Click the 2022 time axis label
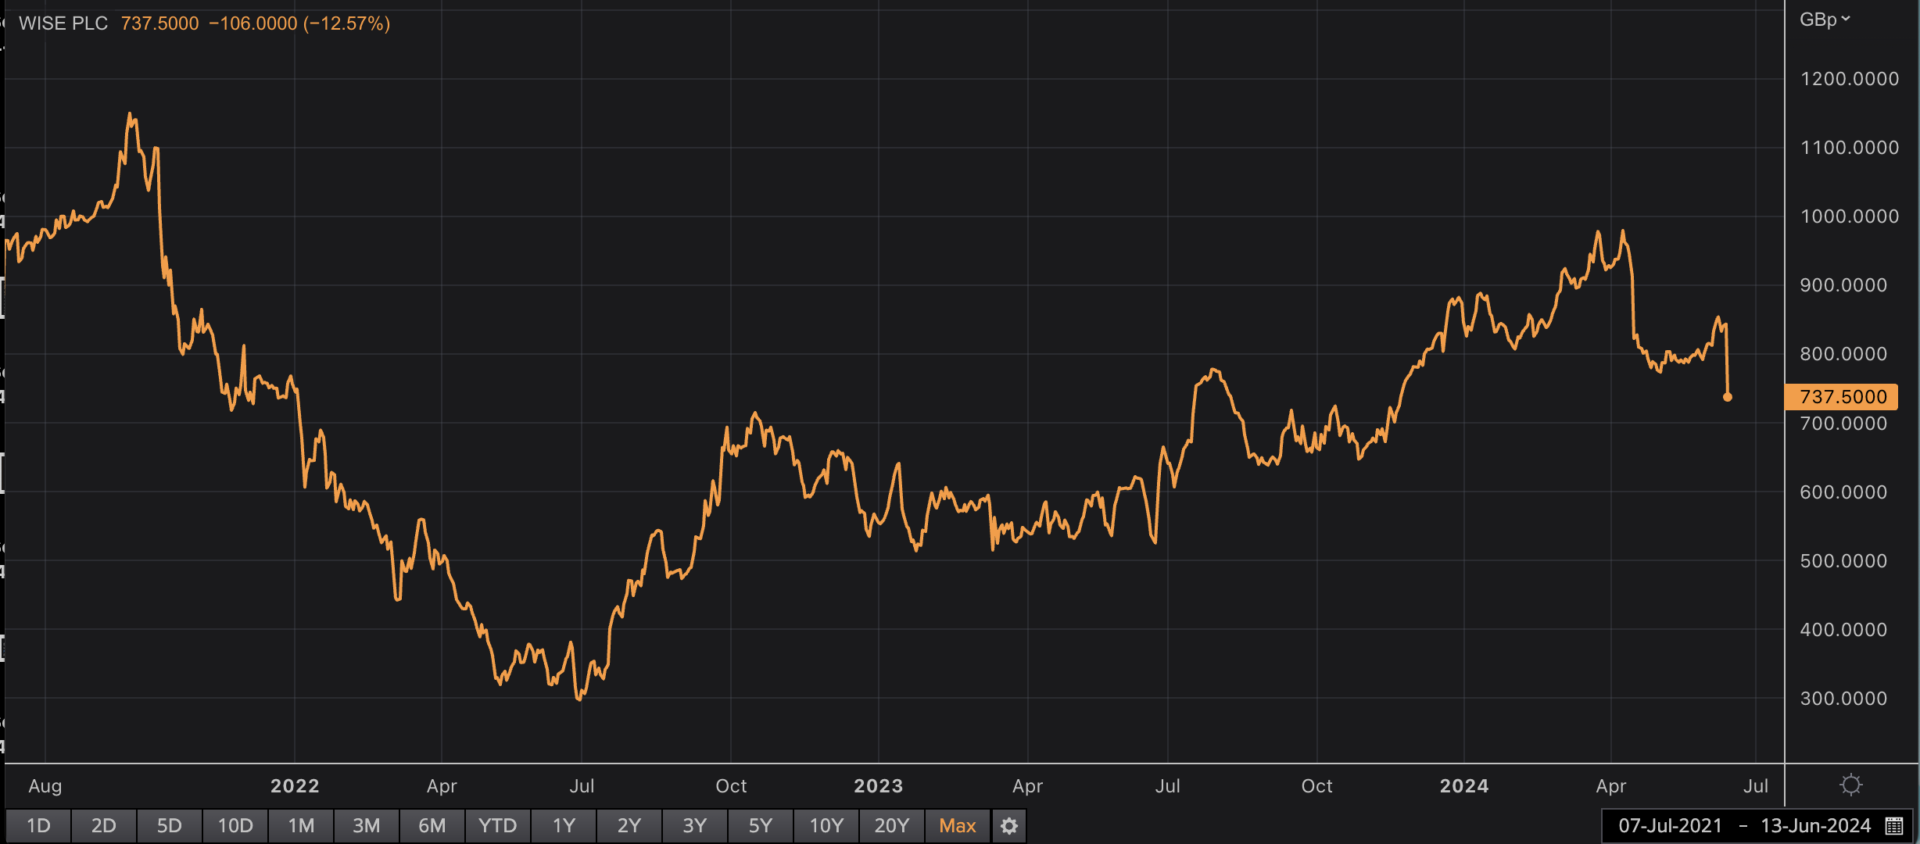1920x844 pixels. (295, 786)
